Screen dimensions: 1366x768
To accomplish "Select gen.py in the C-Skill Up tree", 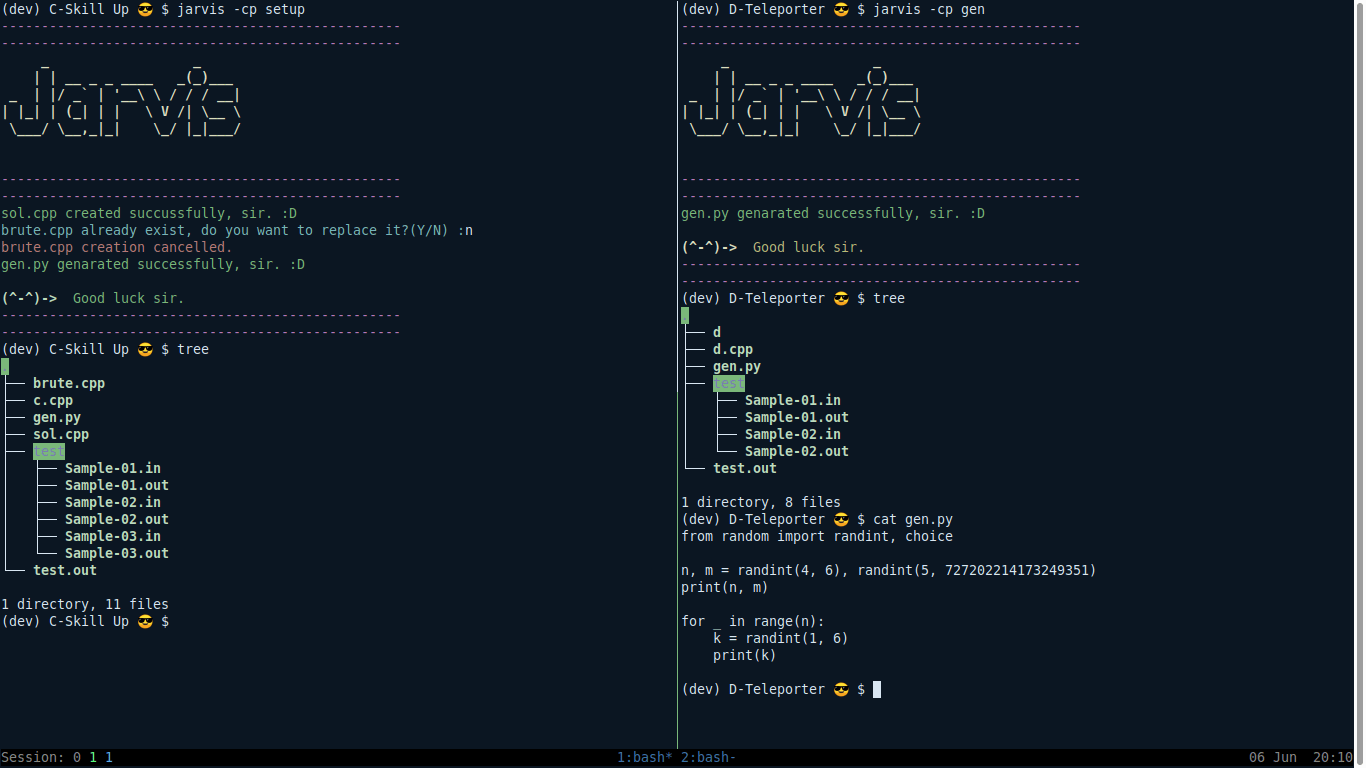I will tap(57, 417).
